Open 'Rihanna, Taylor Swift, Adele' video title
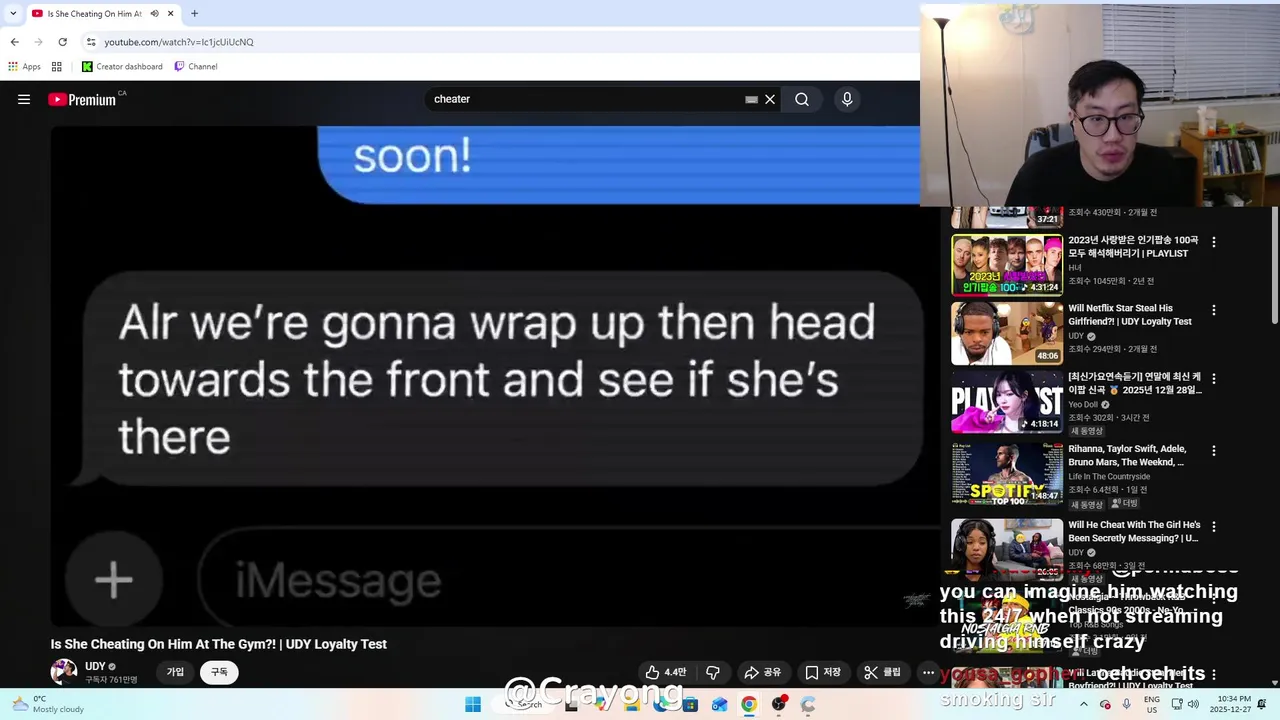 [x=1127, y=456]
